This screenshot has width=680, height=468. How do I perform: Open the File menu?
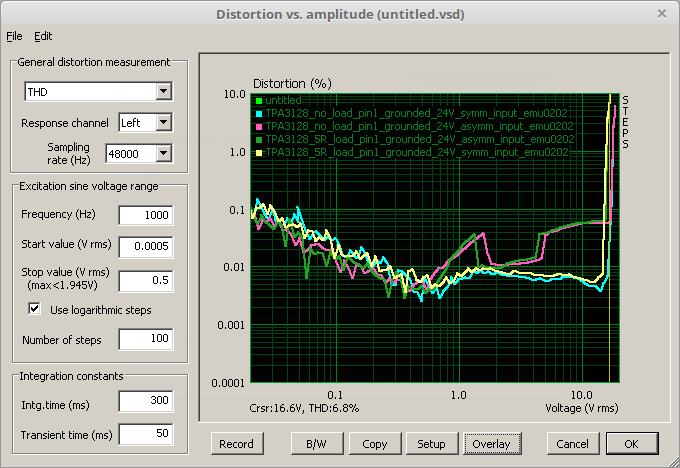tap(14, 36)
